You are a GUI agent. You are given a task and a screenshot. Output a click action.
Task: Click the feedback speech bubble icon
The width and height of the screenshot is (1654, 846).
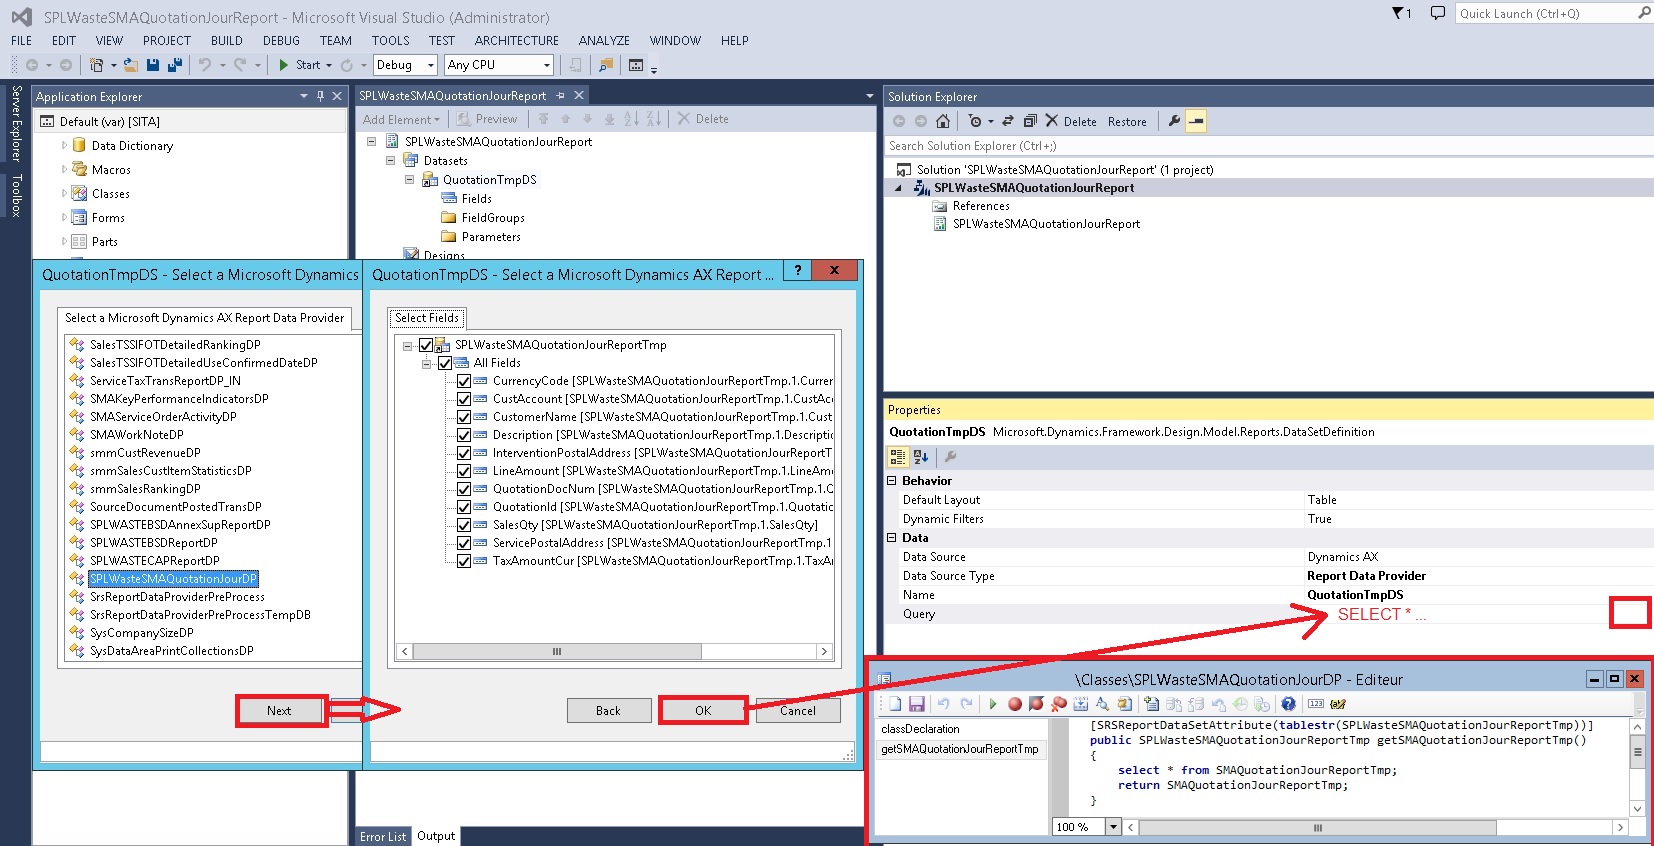coord(1438,13)
